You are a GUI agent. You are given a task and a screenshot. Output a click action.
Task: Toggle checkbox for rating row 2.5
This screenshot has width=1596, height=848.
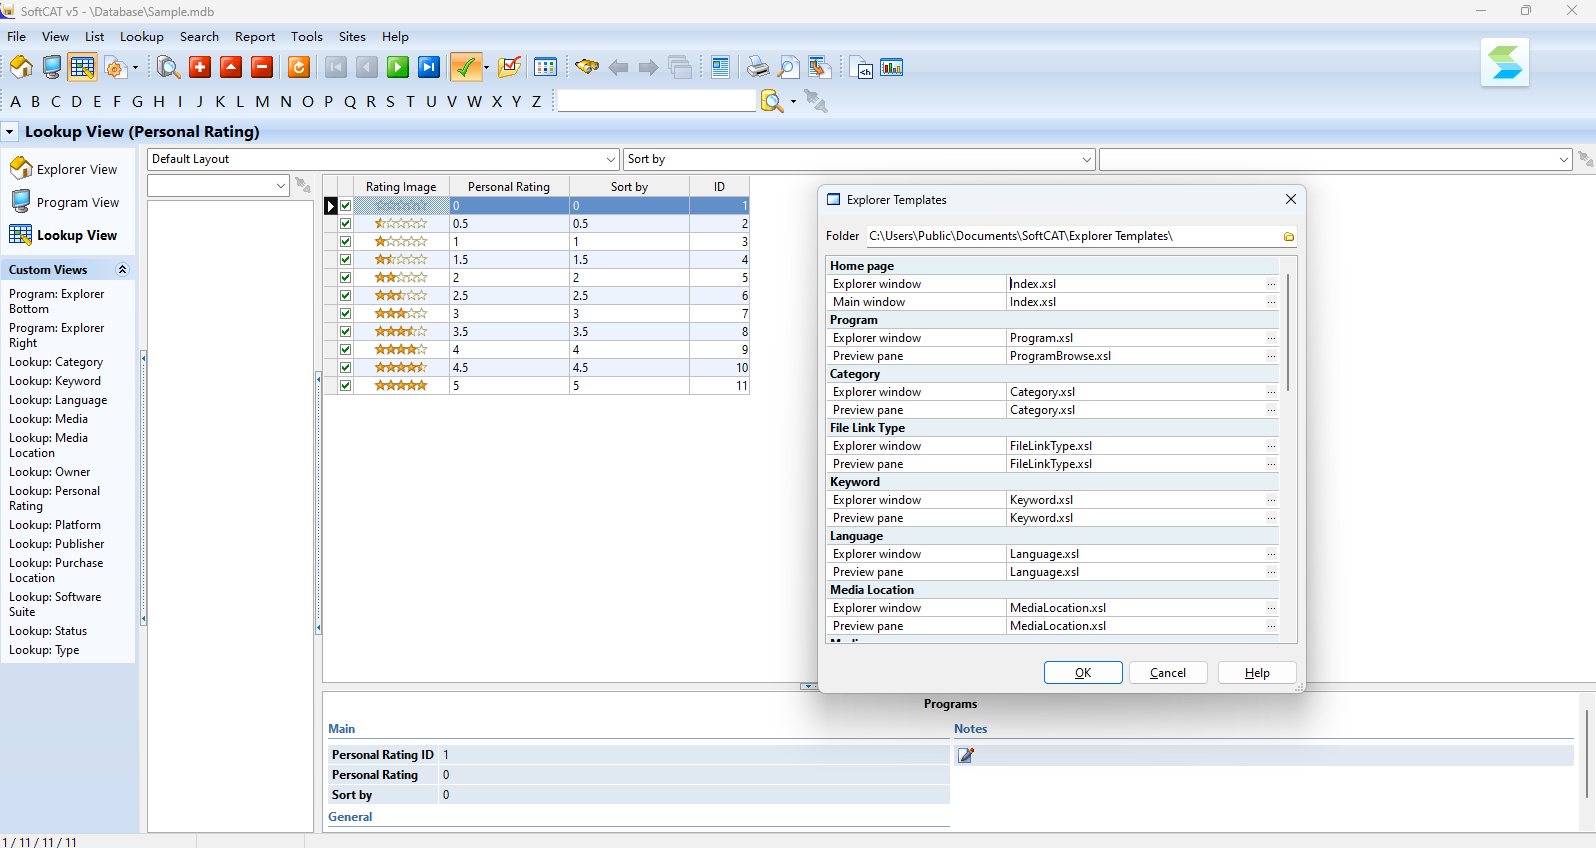pos(346,296)
